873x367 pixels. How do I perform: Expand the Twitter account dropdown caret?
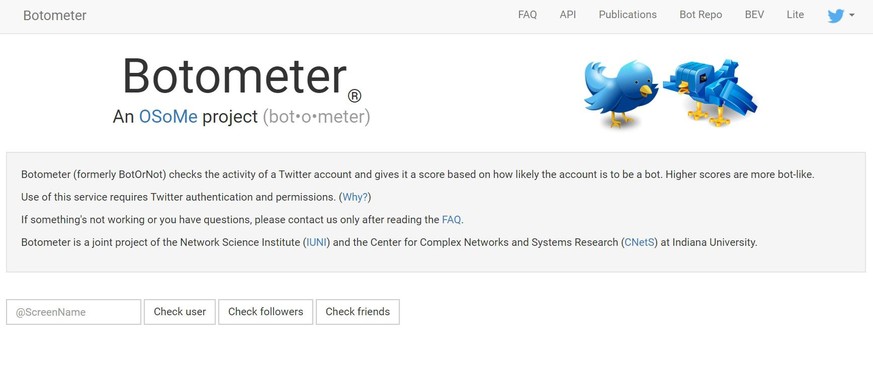[x=852, y=16]
